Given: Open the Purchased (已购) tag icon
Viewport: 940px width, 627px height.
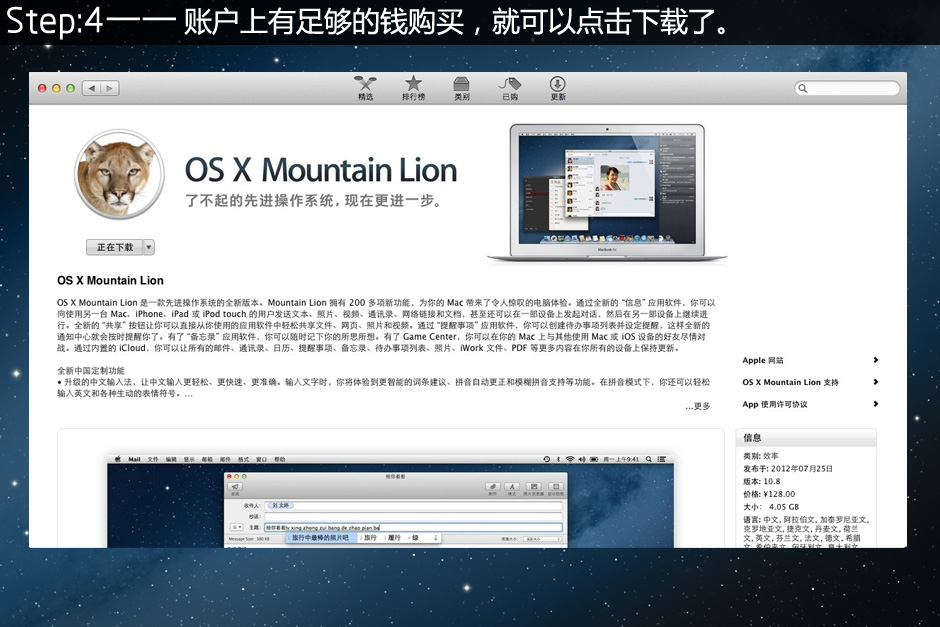Looking at the screenshot, I should pyautogui.click(x=510, y=88).
